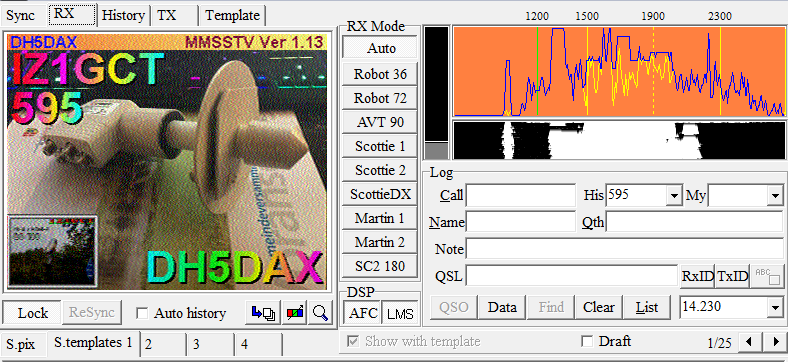Select the Scottie 1 RX mode
This screenshot has height=362, width=788.
[380, 146]
